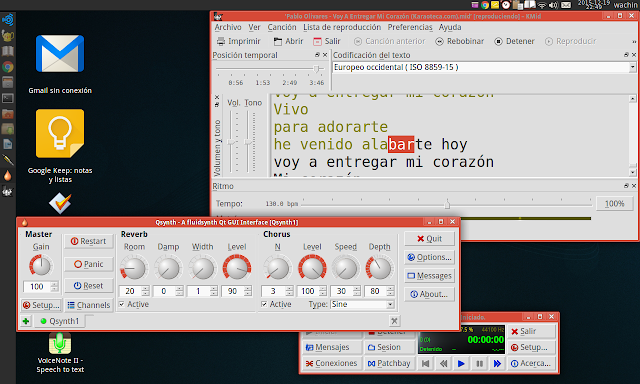Click Conexiones in QjackCtl
This screenshot has width=640, height=384.
point(331,363)
